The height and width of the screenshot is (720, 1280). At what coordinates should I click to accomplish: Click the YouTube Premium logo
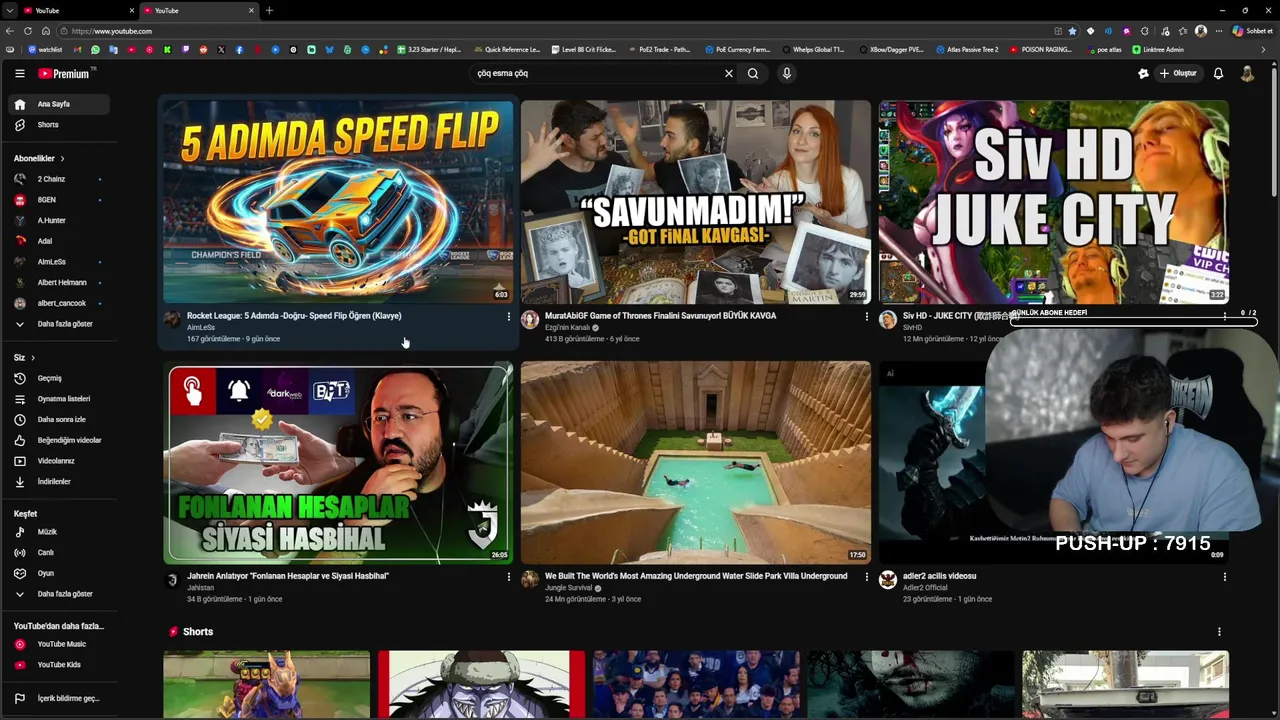66,73
